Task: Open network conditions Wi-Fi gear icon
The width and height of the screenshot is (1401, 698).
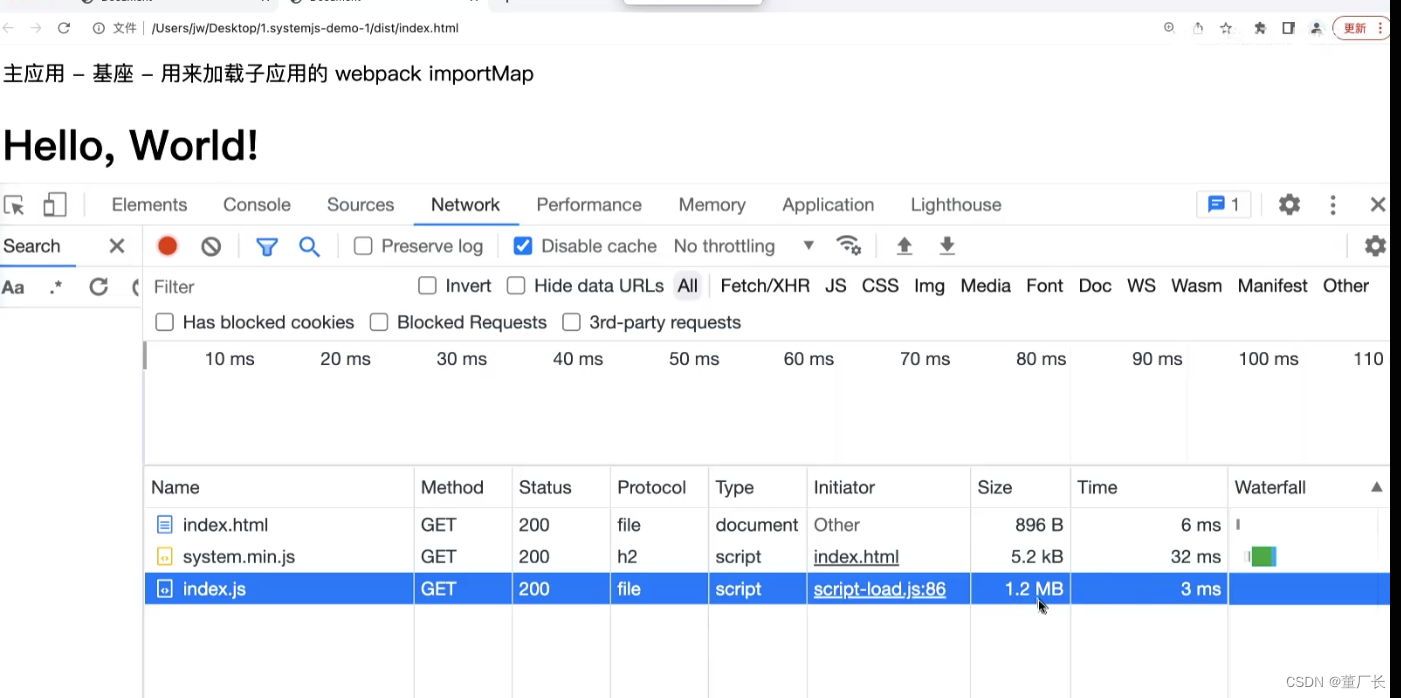Action: point(849,246)
